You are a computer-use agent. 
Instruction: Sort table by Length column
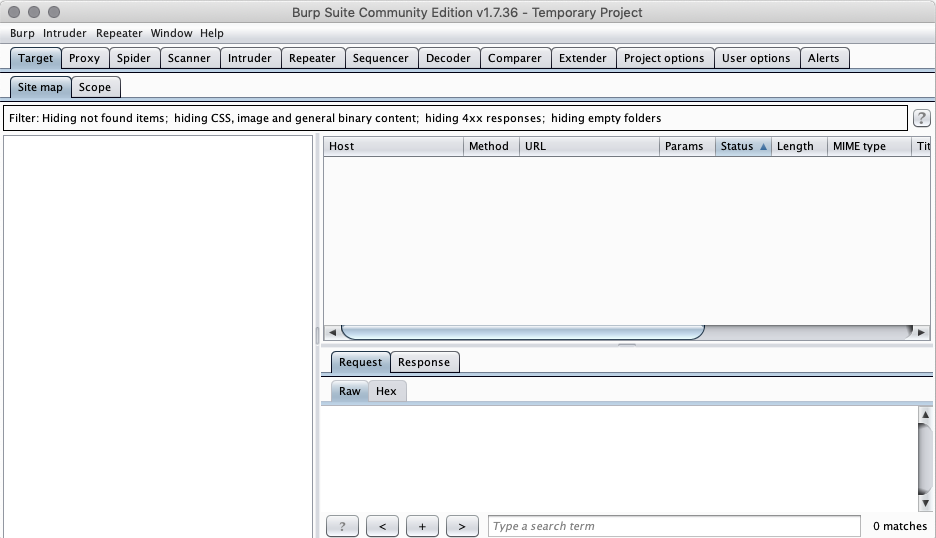pyautogui.click(x=799, y=146)
